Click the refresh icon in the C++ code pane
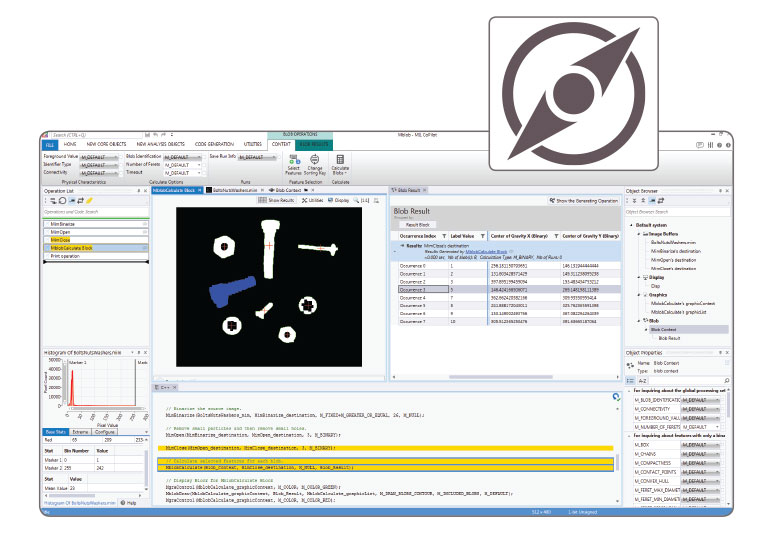The image size is (769, 559). [x=616, y=397]
